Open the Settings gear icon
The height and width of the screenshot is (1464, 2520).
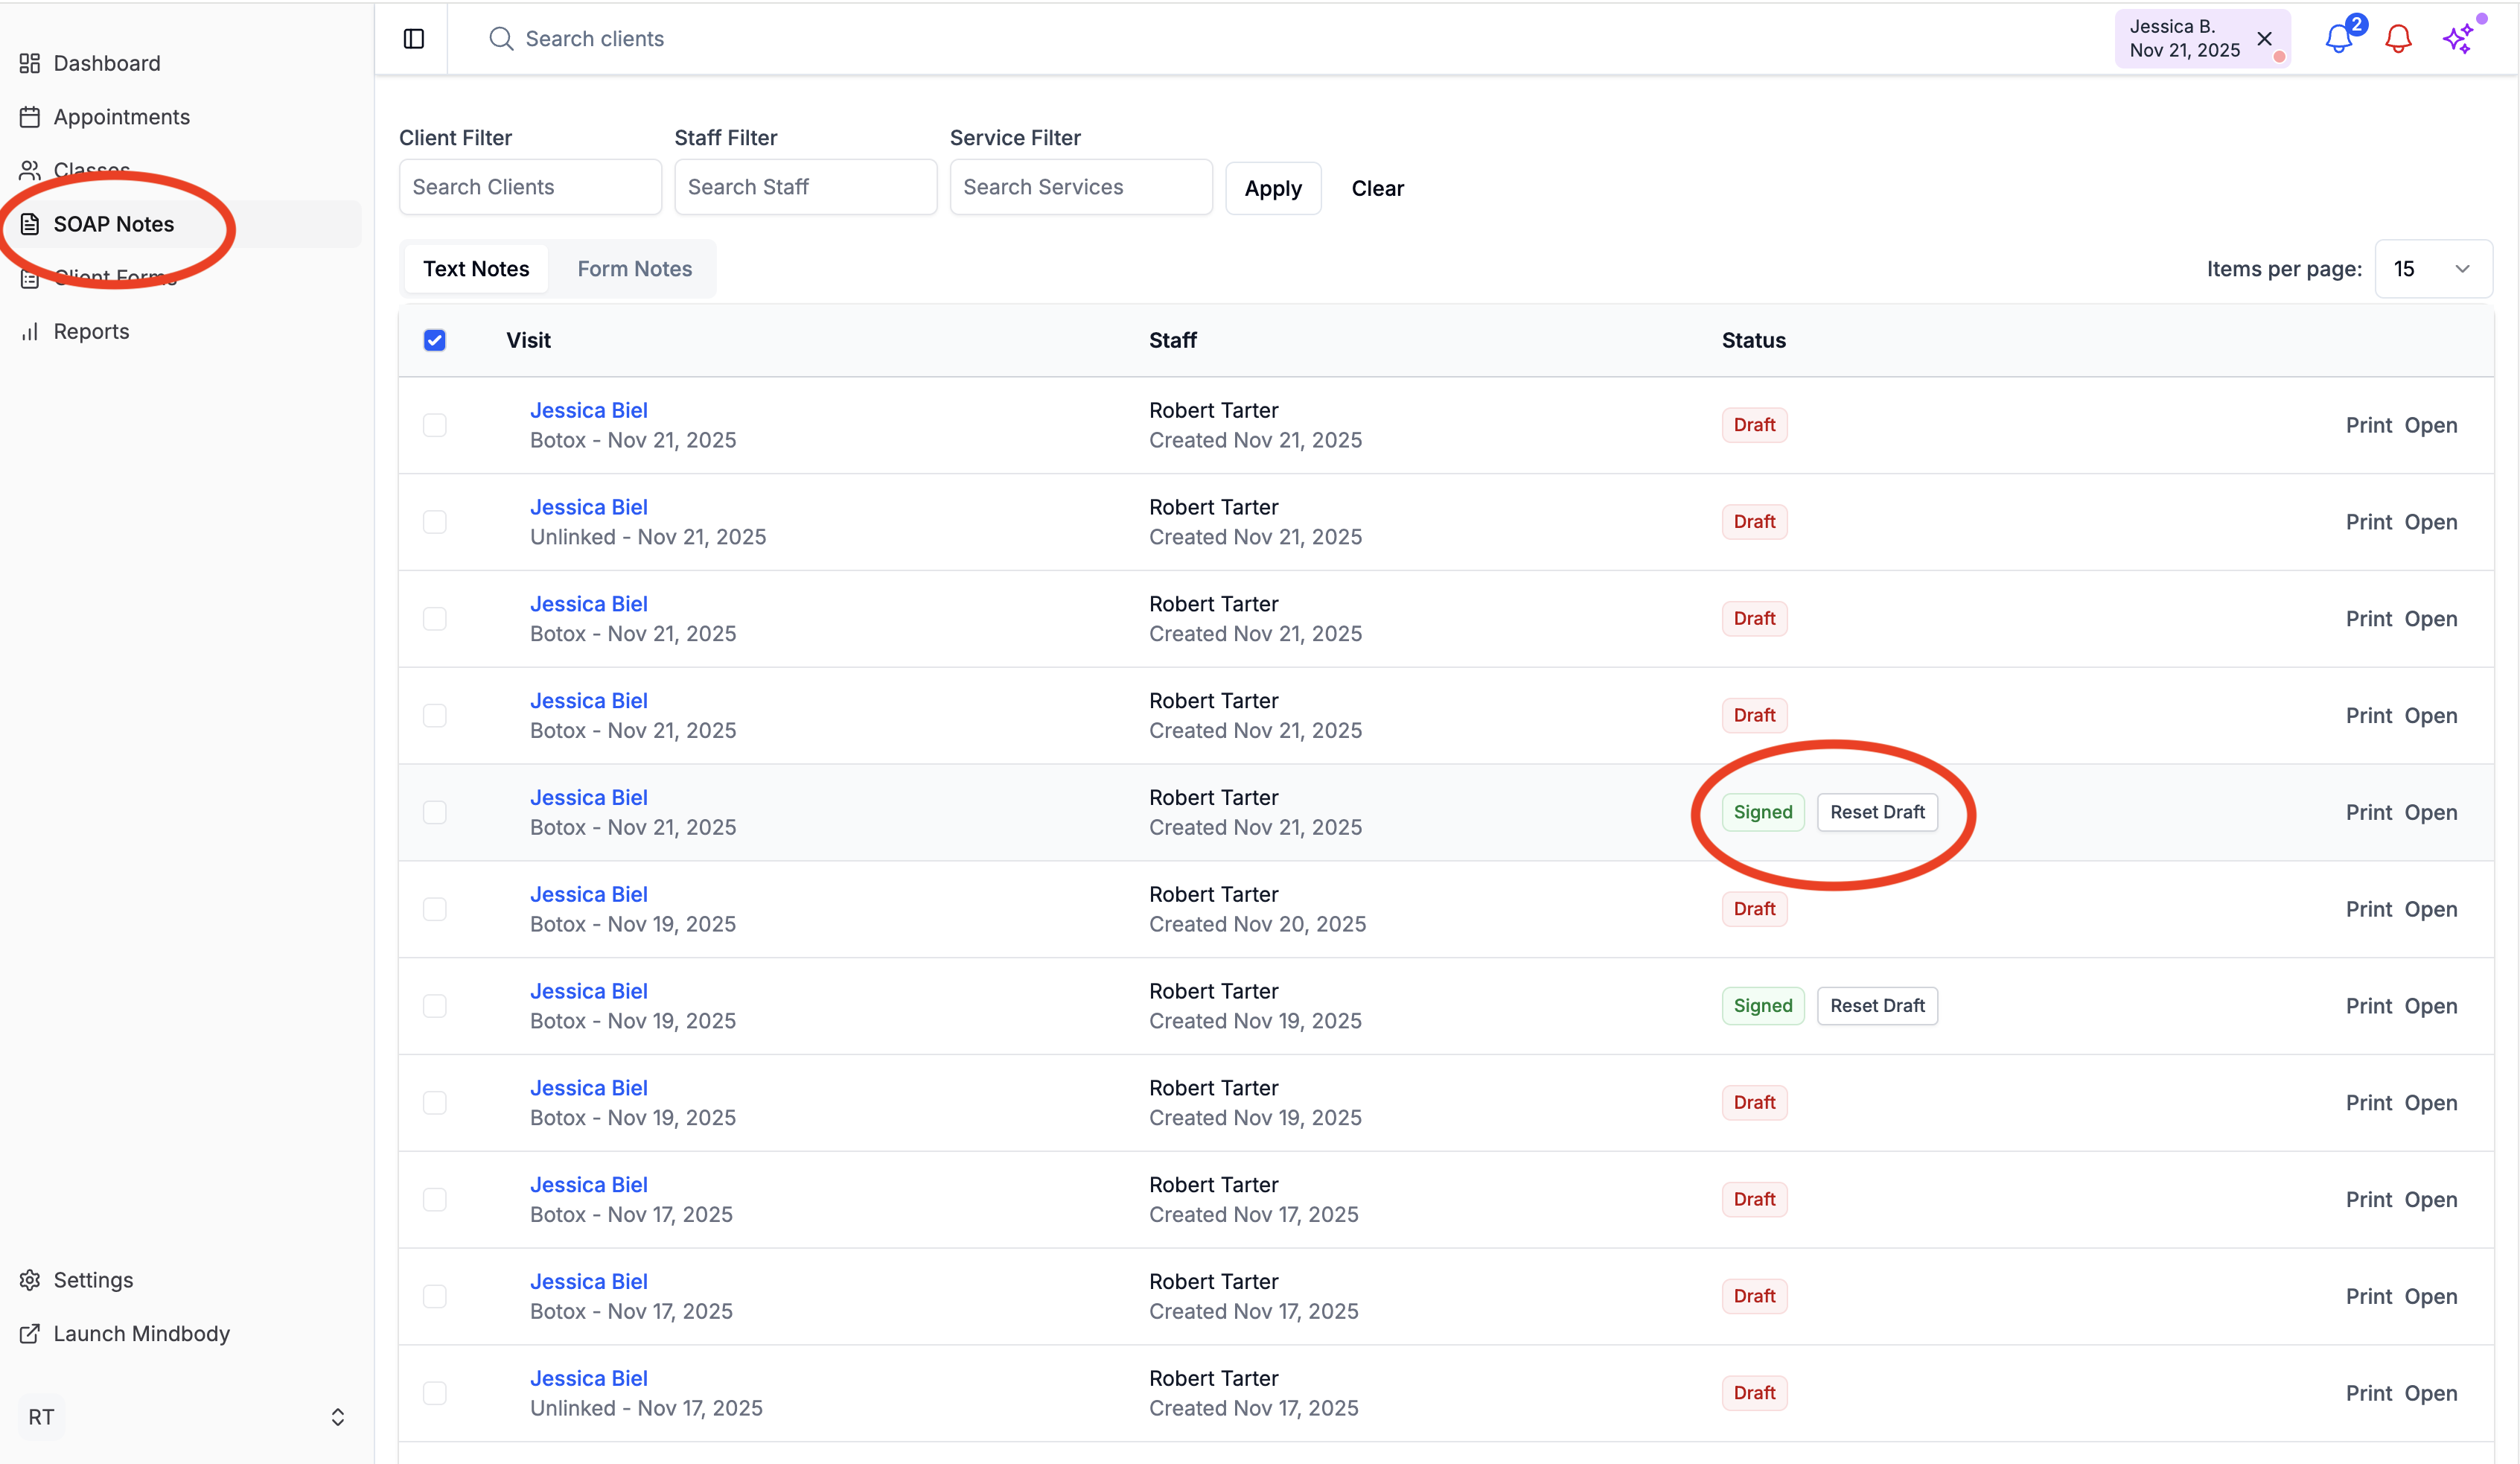click(30, 1280)
